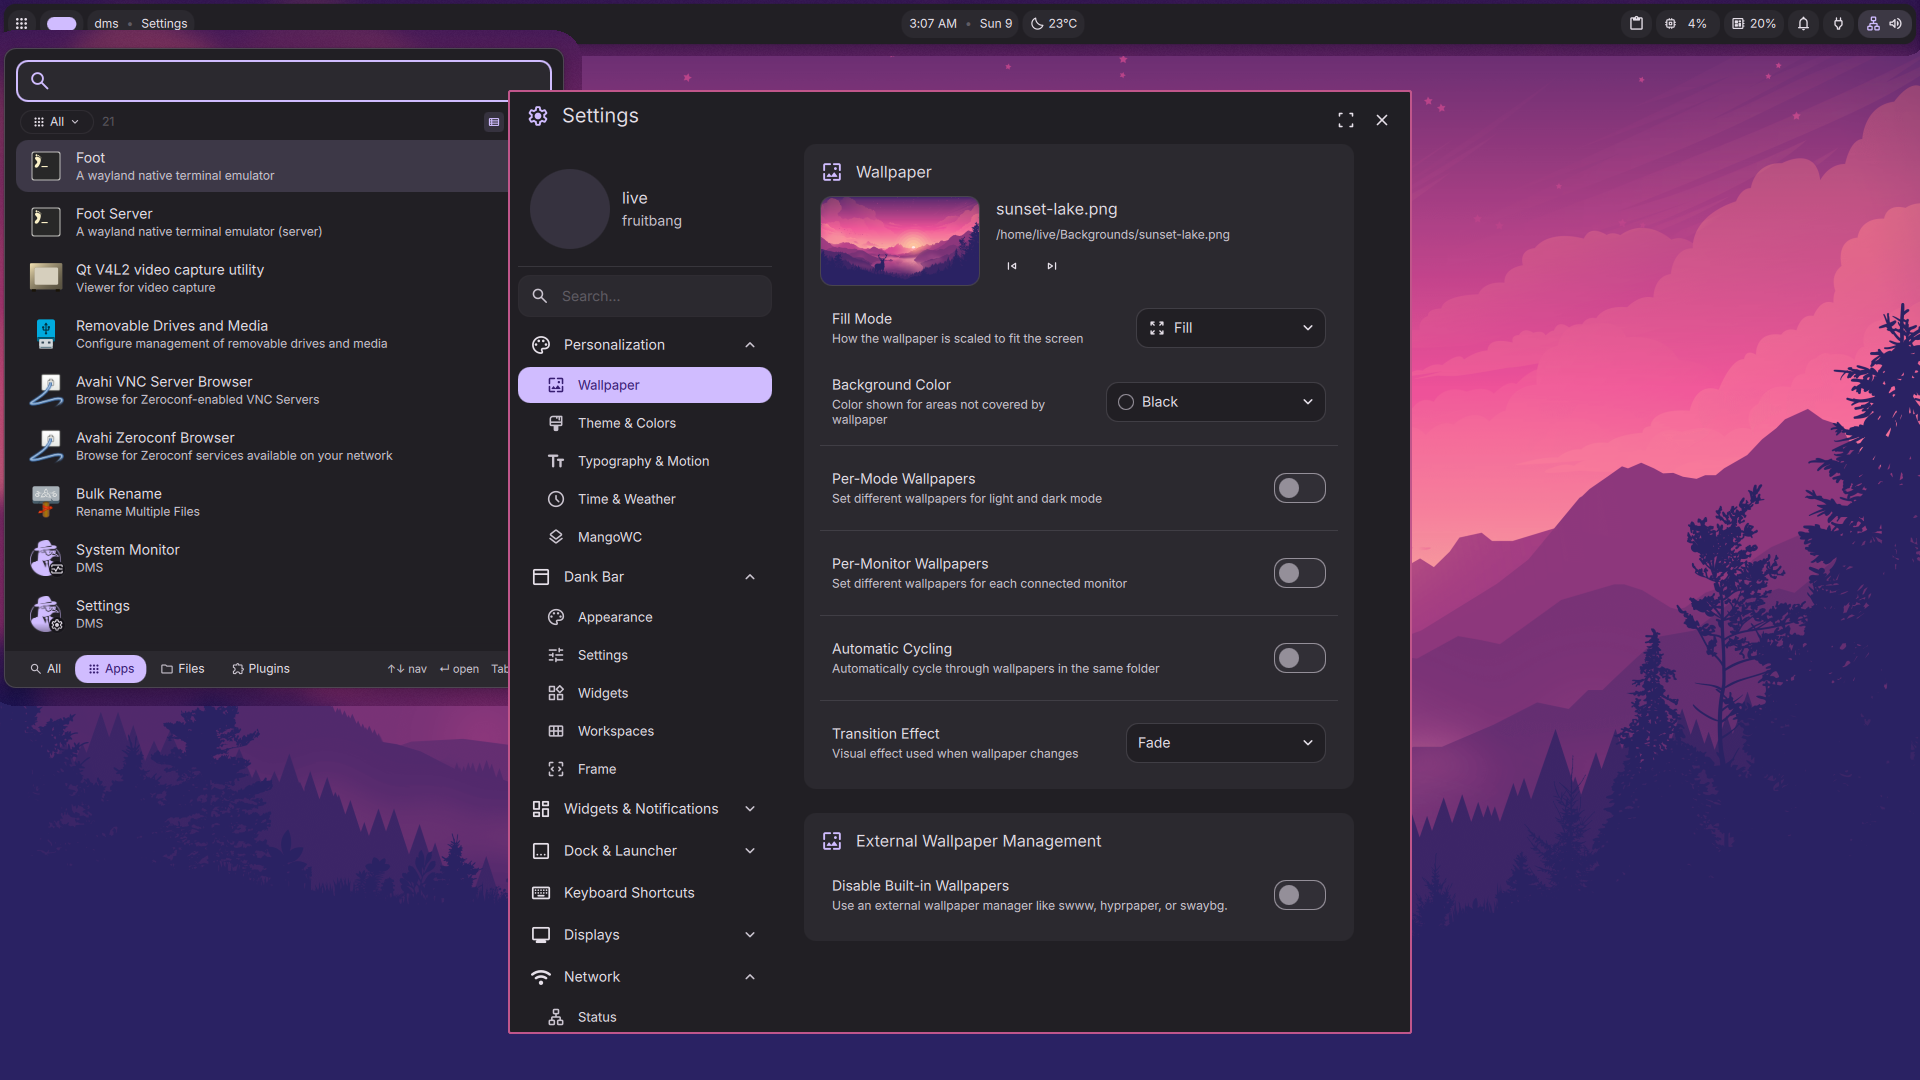This screenshot has height=1080, width=1920.
Task: Toggle launcher list view mode icon
Action: click(x=494, y=122)
